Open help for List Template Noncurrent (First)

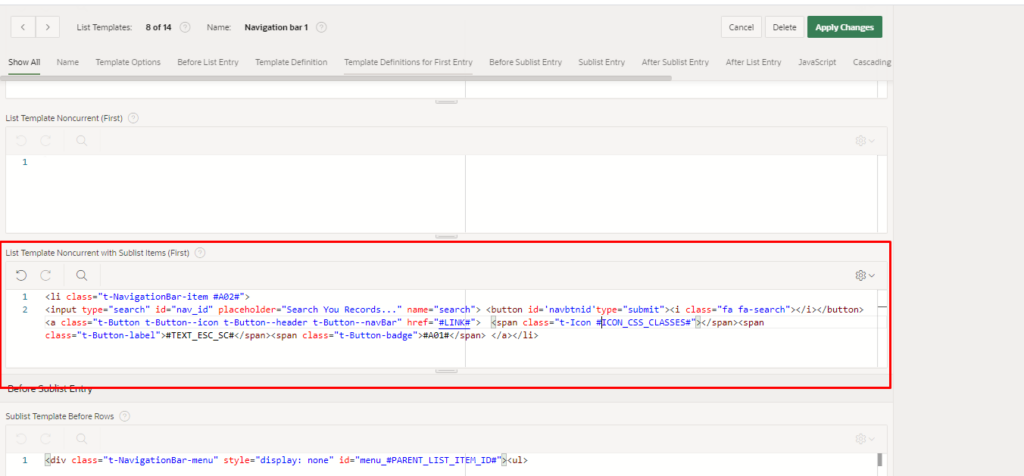pos(133,118)
